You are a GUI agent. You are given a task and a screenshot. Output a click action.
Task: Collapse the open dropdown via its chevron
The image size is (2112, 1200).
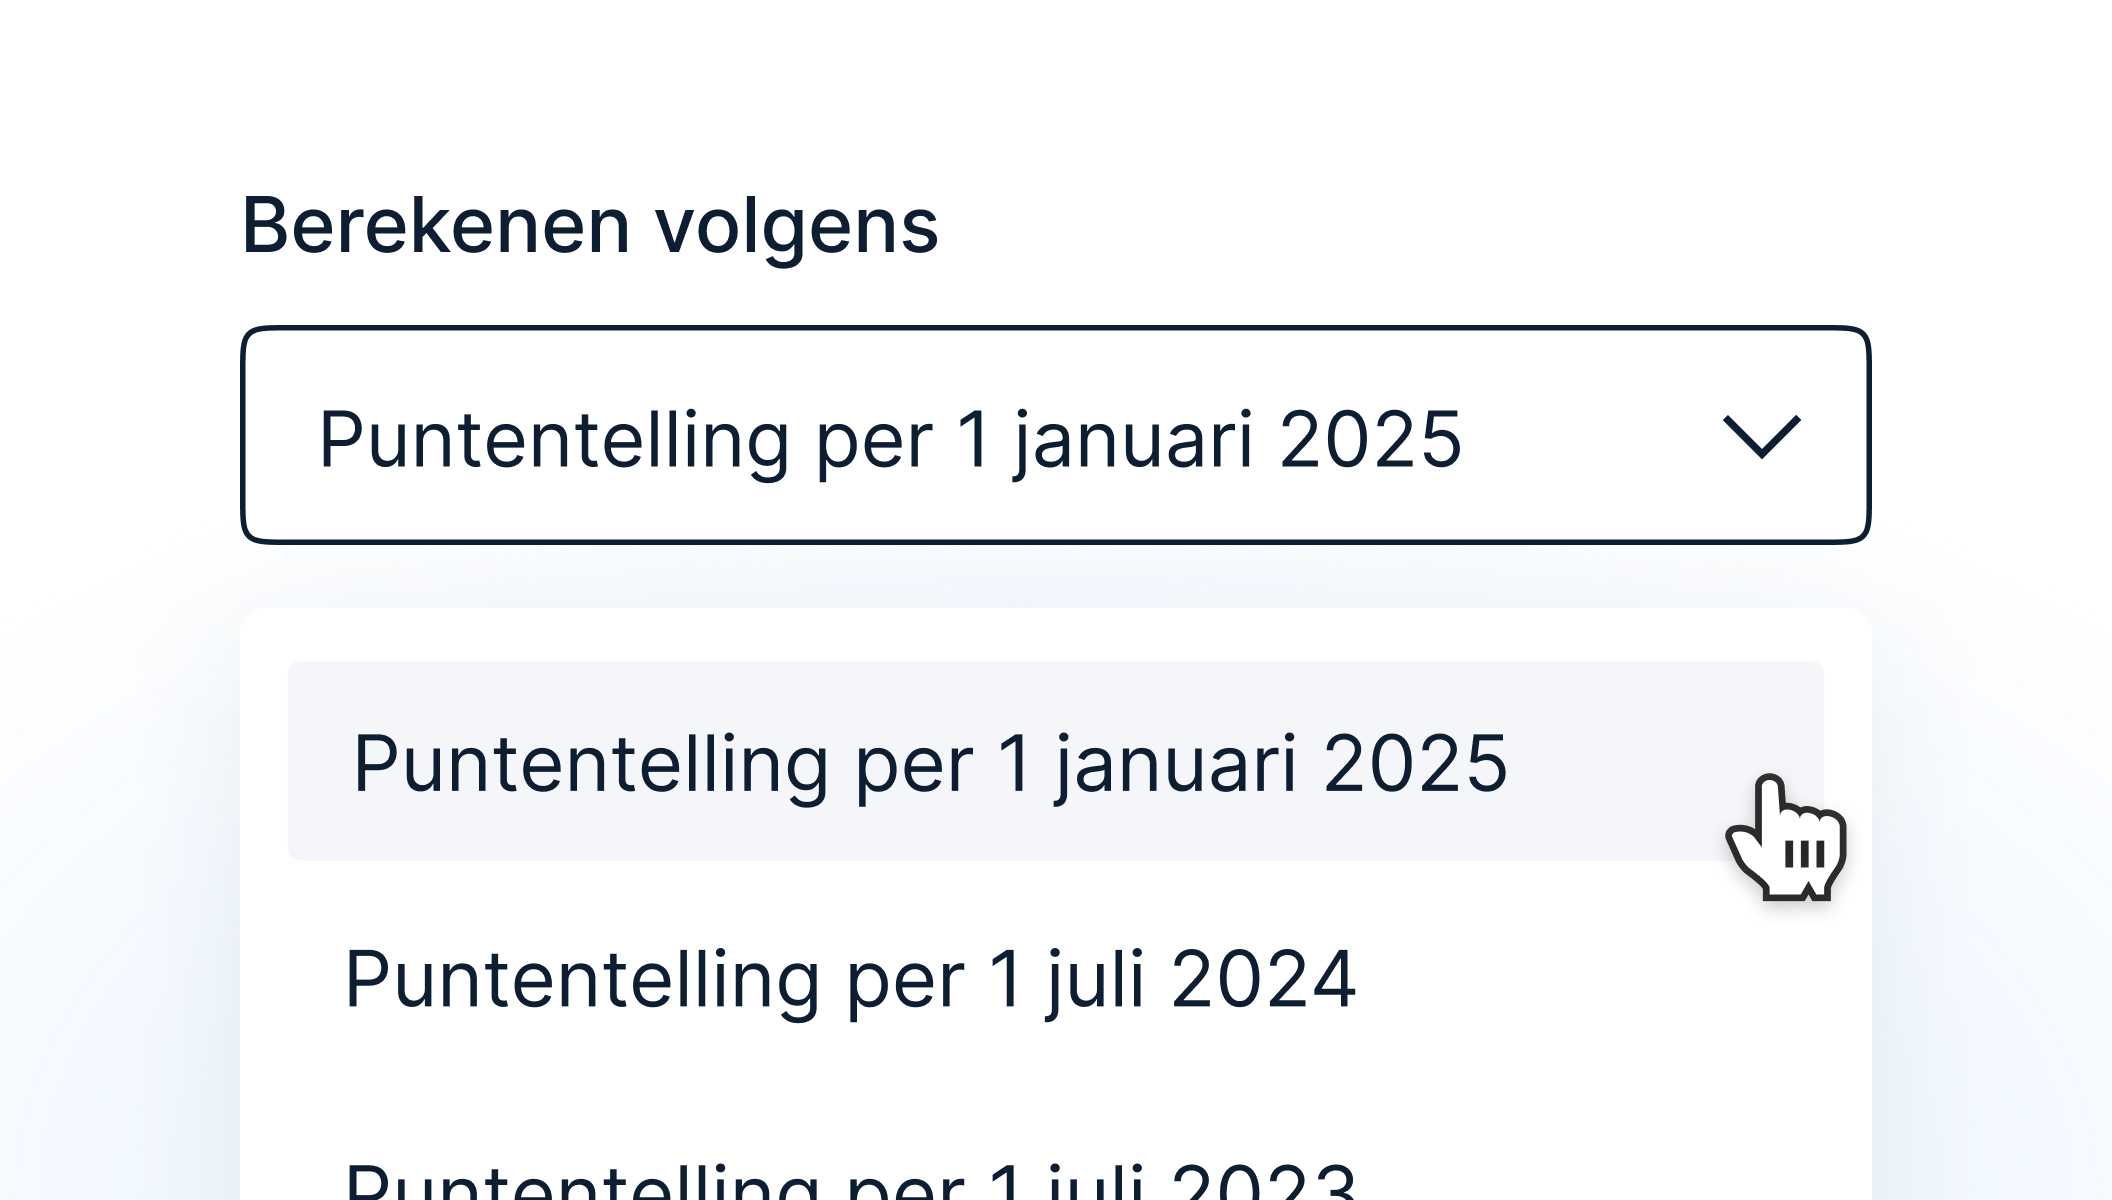coord(1764,438)
